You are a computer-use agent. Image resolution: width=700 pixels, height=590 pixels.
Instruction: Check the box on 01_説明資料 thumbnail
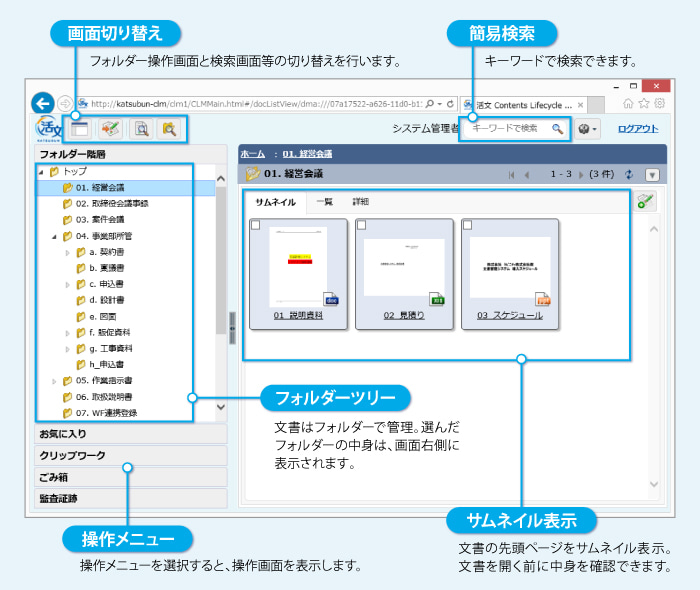[256, 225]
